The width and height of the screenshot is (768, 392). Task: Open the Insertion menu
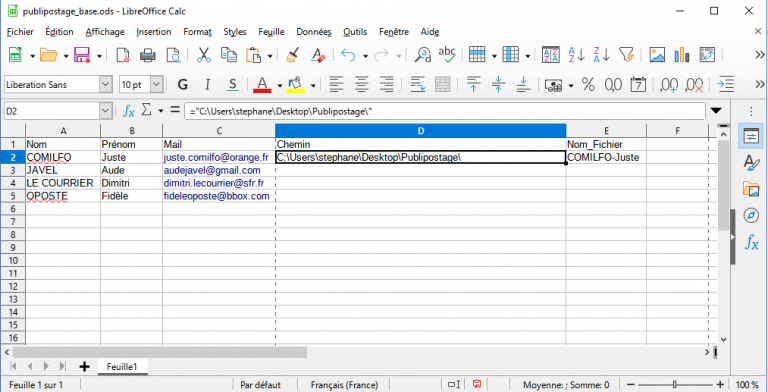[x=154, y=32]
